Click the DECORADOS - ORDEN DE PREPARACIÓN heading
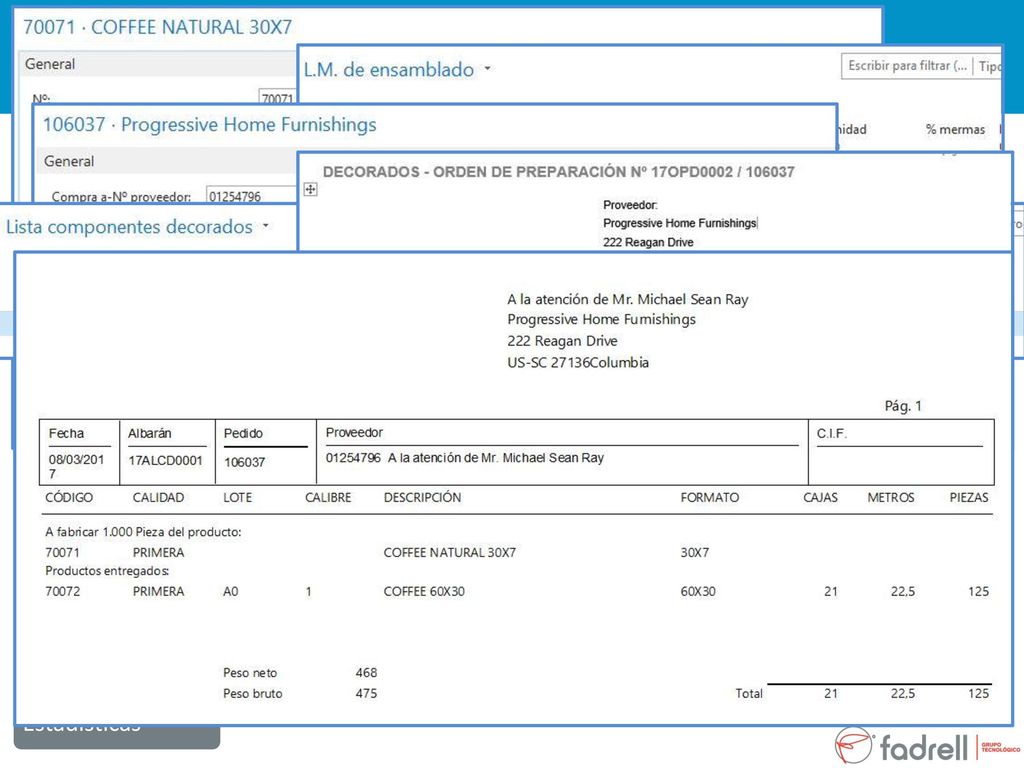Image resolution: width=1024 pixels, height=768 pixels. 558,172
